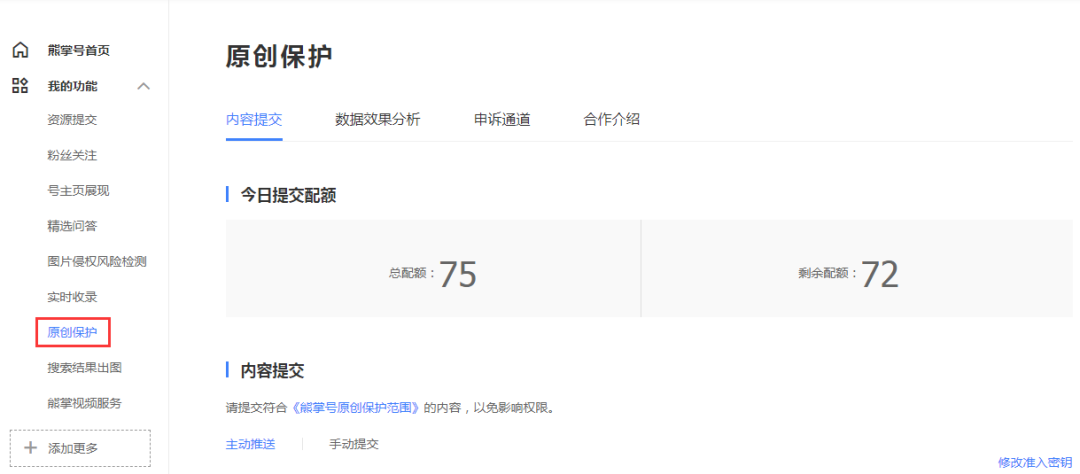Image resolution: width=1080 pixels, height=474 pixels.
Task: Collapse the 我的功能 section chevron
Action: 143,86
